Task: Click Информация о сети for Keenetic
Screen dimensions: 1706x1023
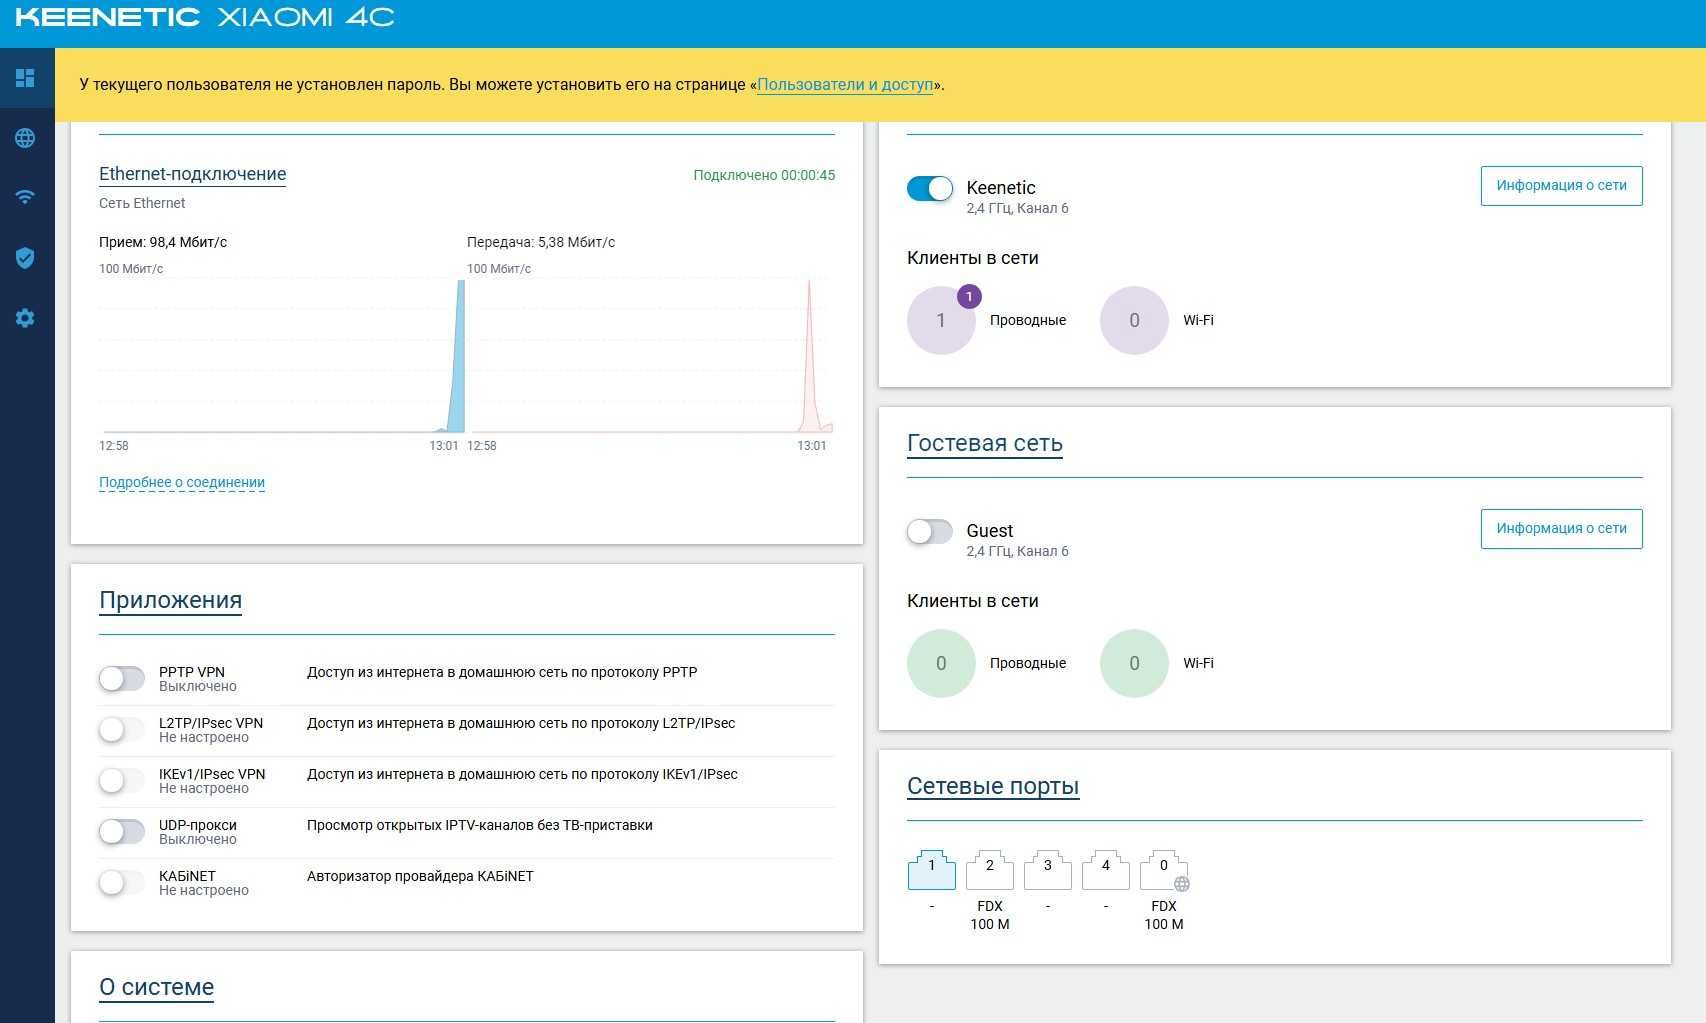Action: tap(1561, 186)
